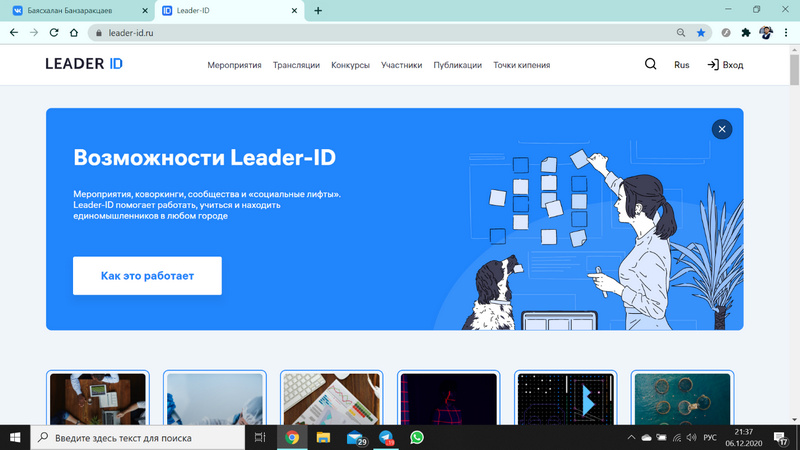
Task: Open Telegram from the taskbar
Action: click(x=386, y=437)
